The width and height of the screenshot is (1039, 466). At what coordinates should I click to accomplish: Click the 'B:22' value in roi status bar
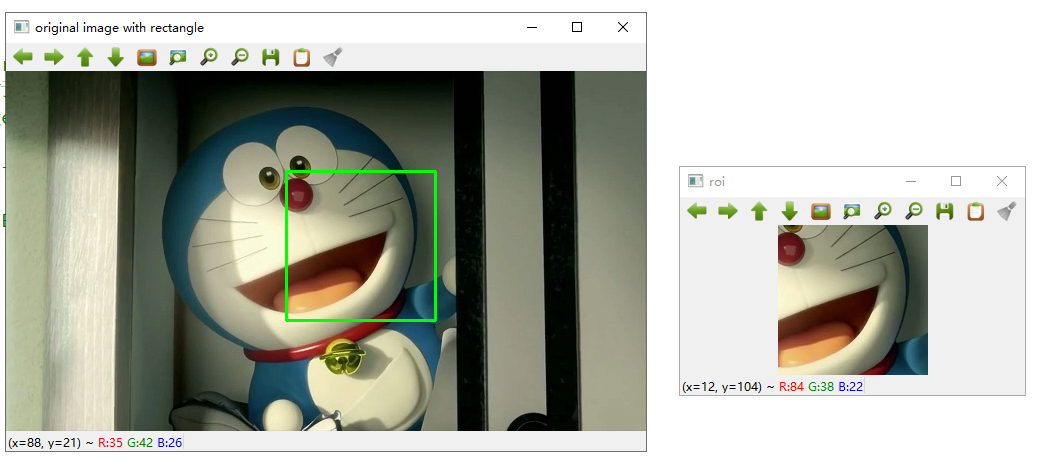(x=851, y=386)
